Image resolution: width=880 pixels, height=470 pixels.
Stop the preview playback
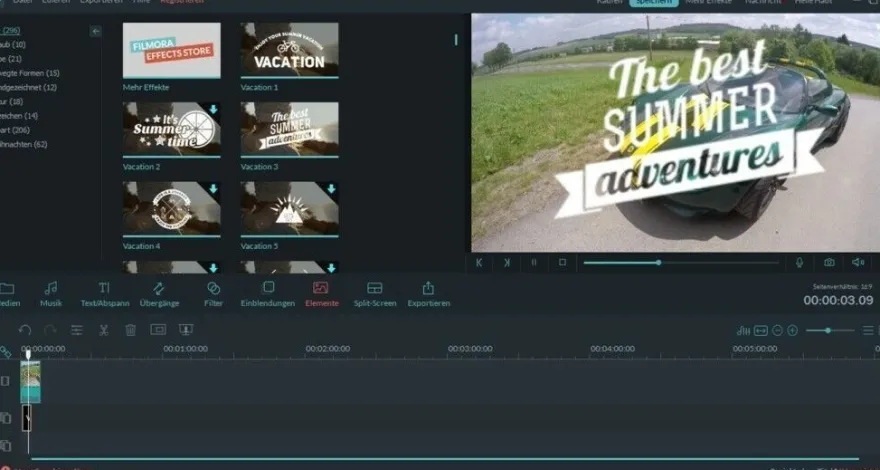tap(562, 262)
